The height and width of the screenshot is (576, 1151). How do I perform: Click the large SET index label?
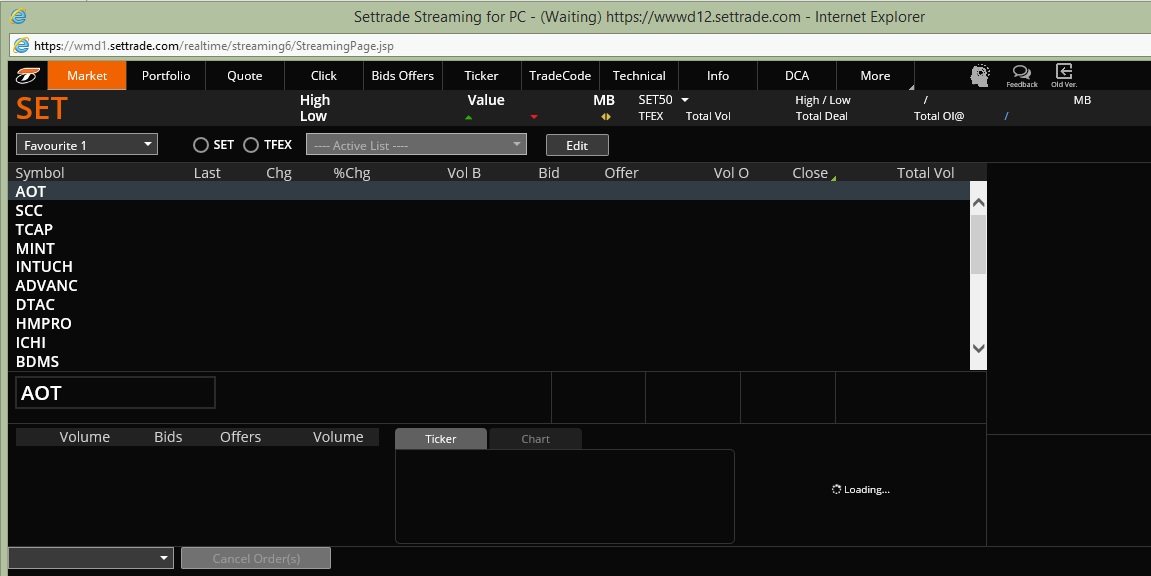click(x=42, y=109)
